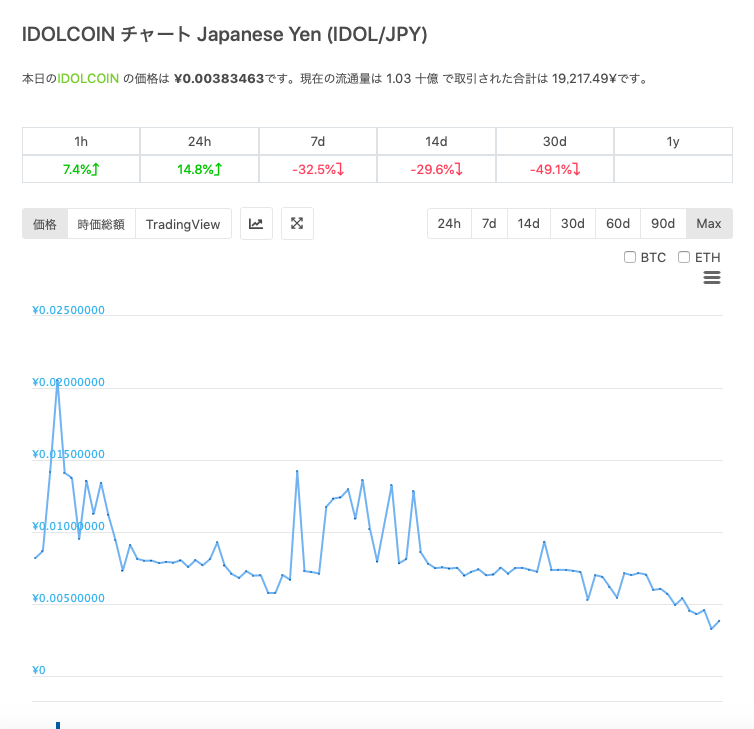Show the Max time range
The image size is (754, 729).
coord(709,223)
